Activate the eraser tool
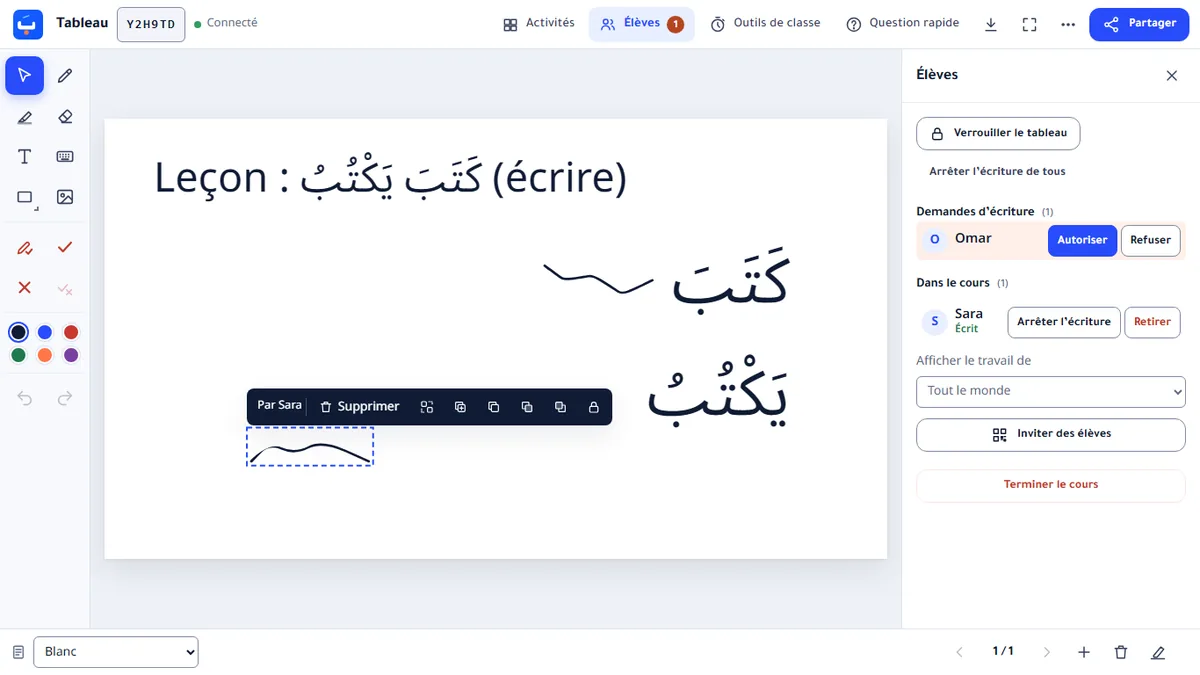 65,117
